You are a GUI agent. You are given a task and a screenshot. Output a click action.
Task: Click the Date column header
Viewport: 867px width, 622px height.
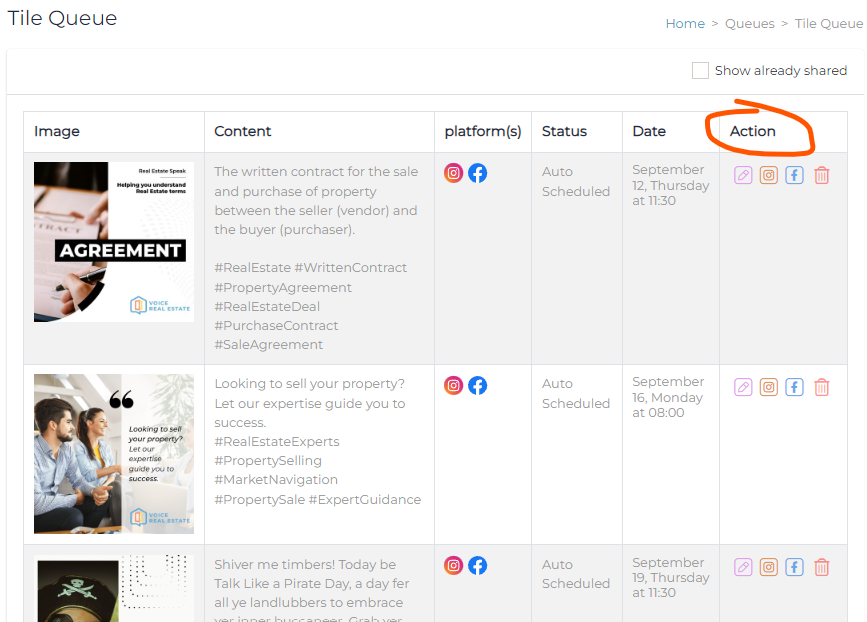tap(649, 131)
